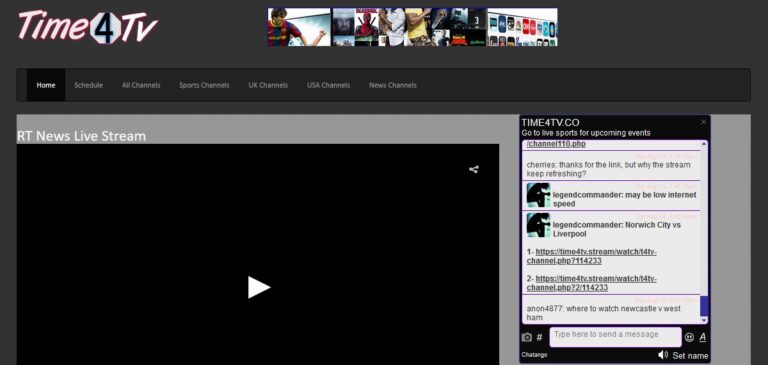
Task: Click the TIME4TV.CO chat title
Action: [x=551, y=123]
